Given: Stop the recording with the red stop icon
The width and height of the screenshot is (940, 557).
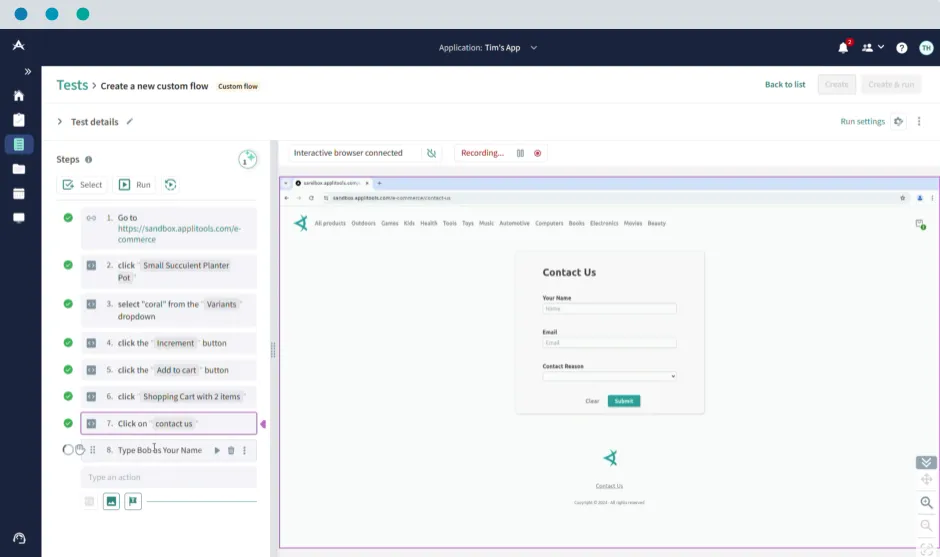Looking at the screenshot, I should click(x=537, y=153).
